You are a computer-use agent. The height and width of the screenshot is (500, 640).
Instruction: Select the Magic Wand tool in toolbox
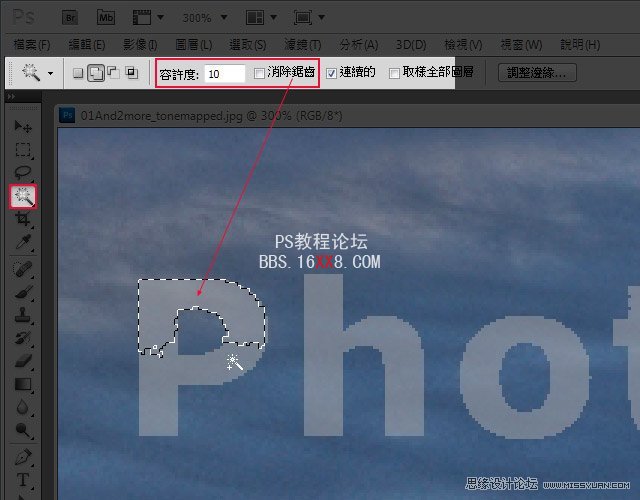[23, 197]
